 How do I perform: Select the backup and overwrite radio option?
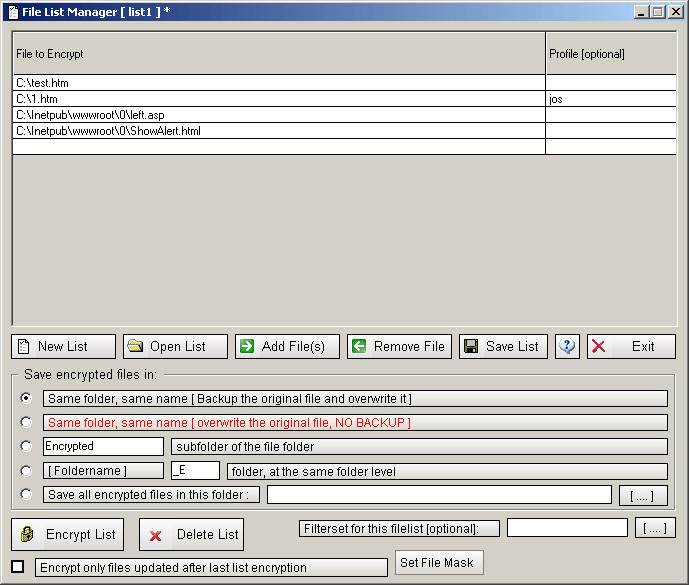26,398
